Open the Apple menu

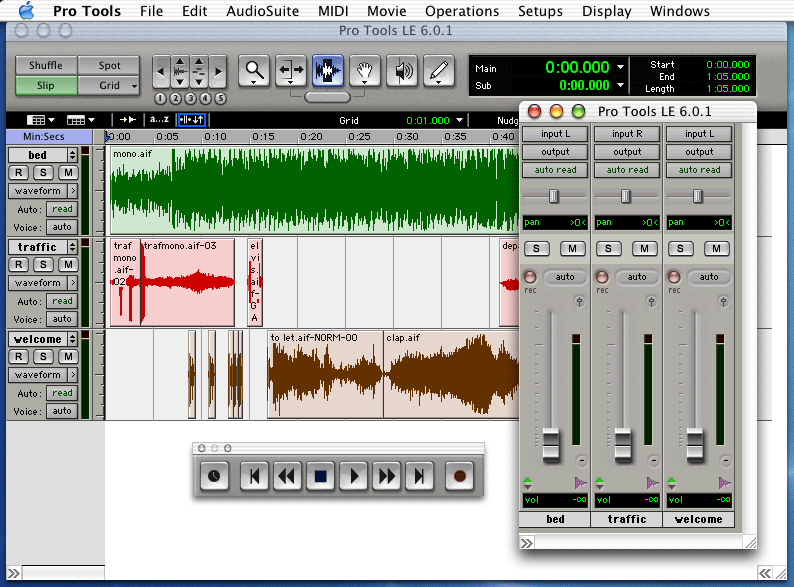(x=26, y=11)
